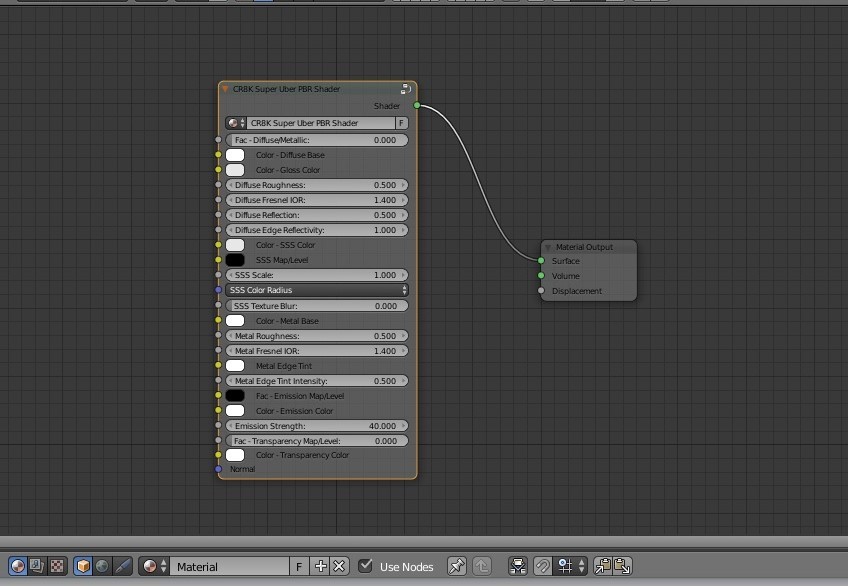This screenshot has width=848, height=586.
Task: Collapse the Material Output node header
Action: pyautogui.click(x=547, y=246)
